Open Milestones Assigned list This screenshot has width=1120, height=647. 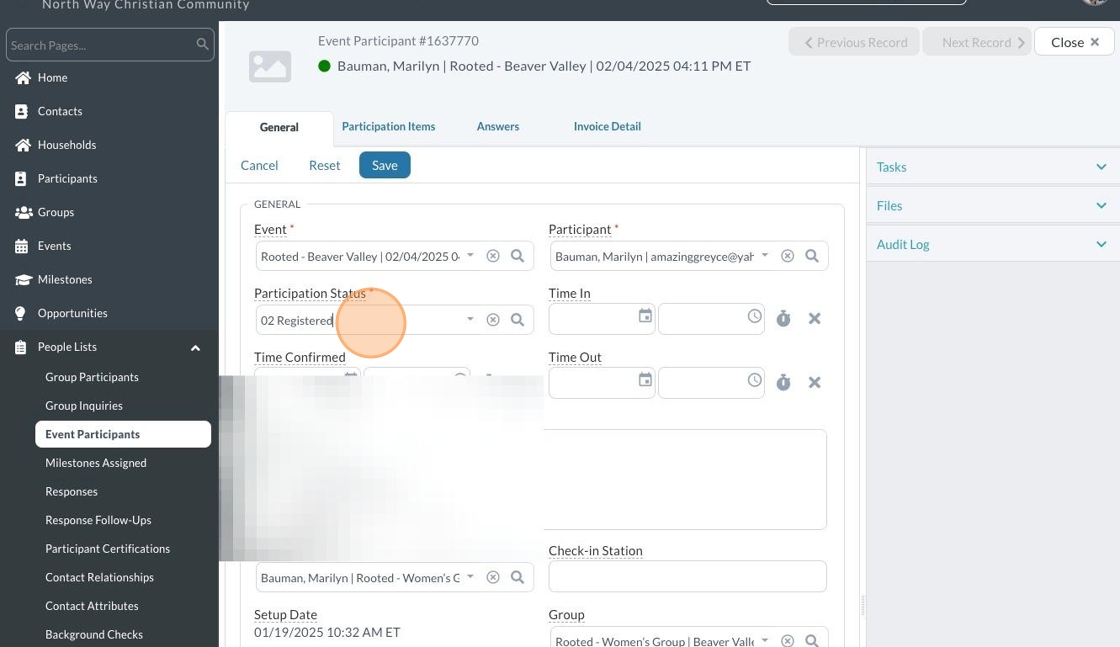(96, 463)
